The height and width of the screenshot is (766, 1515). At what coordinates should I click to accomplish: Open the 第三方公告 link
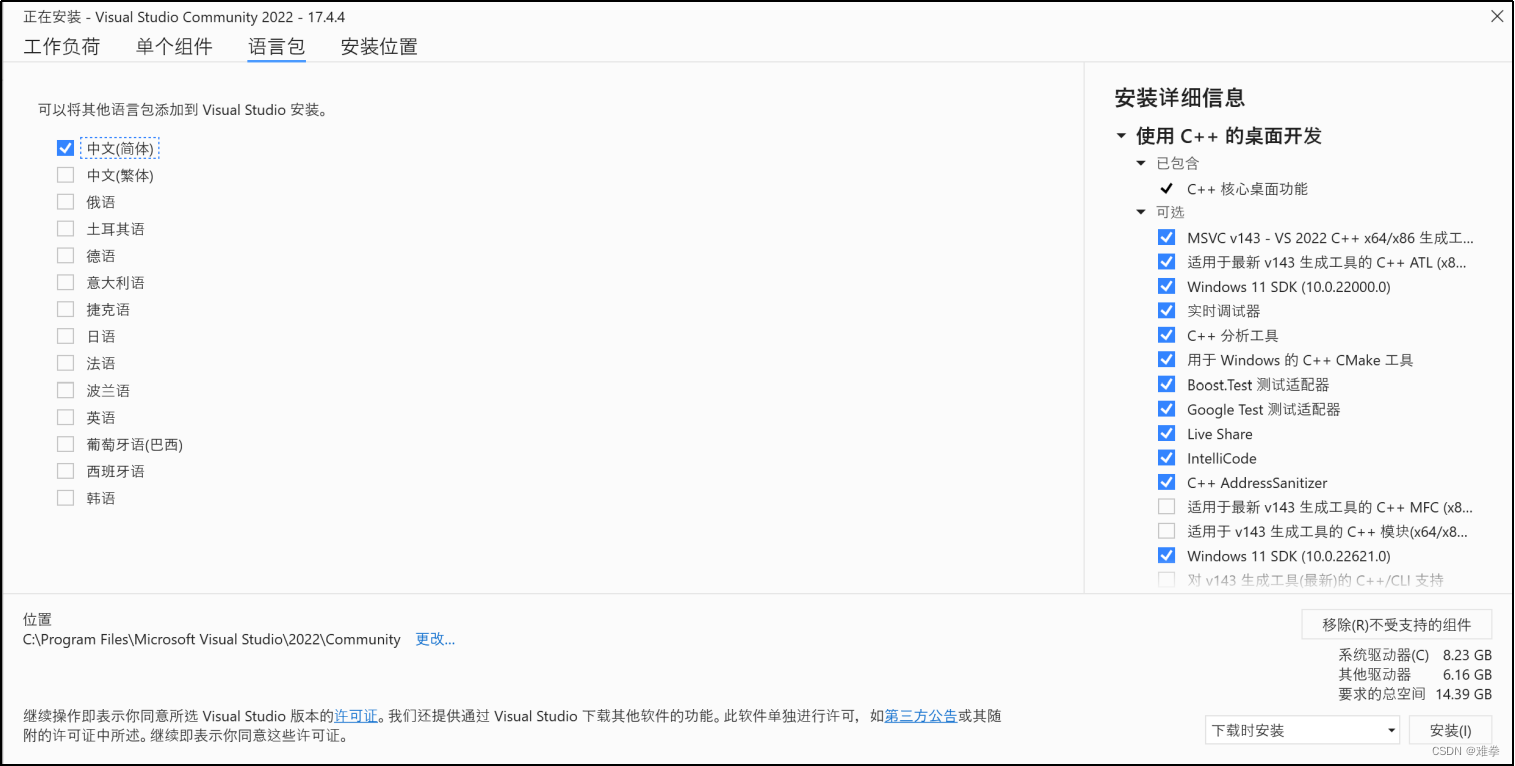point(921,716)
